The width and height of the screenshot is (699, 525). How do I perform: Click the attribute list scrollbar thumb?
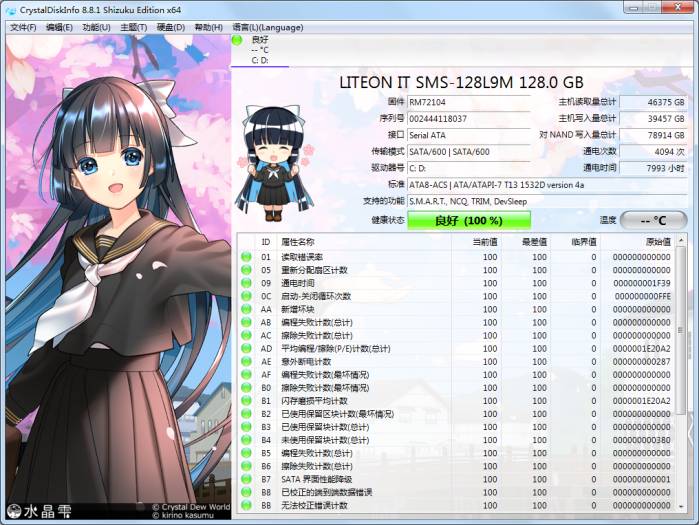tap(681, 330)
